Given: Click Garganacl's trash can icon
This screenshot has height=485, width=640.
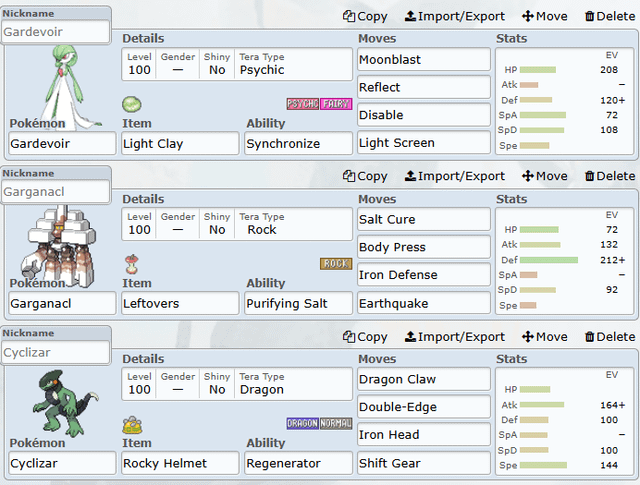Looking at the screenshot, I should pyautogui.click(x=589, y=176).
